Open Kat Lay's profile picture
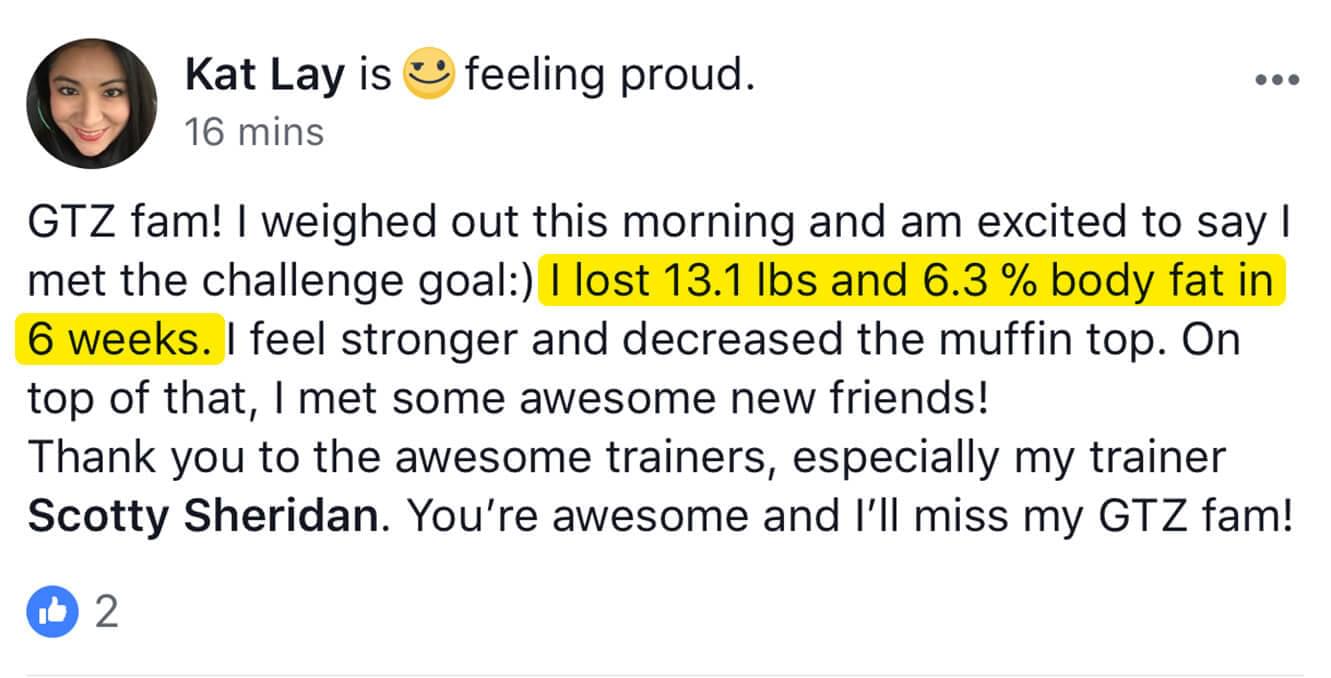Screen dimensions: 1331x678 [x=92, y=104]
